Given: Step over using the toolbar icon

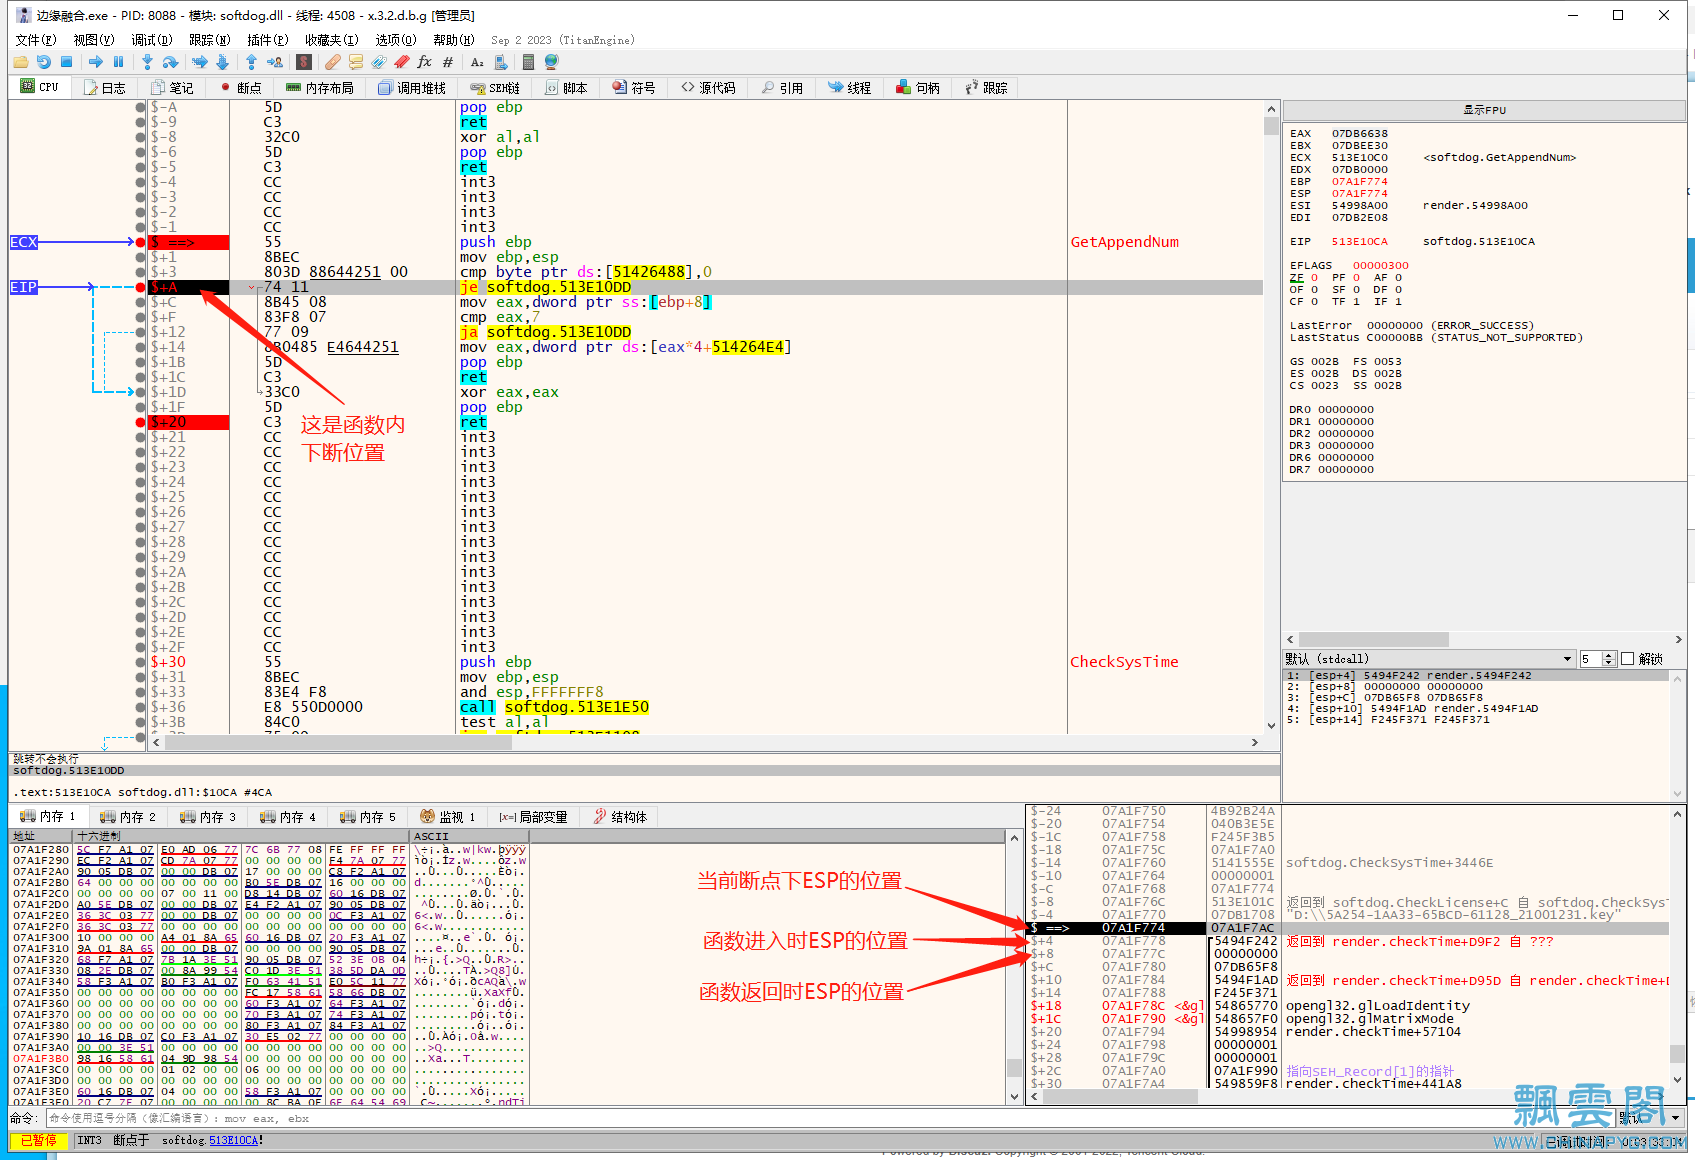Looking at the screenshot, I should tap(170, 62).
